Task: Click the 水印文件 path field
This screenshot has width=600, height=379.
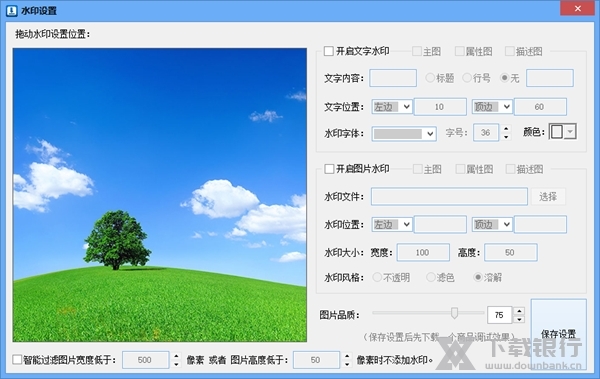Action: click(x=449, y=196)
